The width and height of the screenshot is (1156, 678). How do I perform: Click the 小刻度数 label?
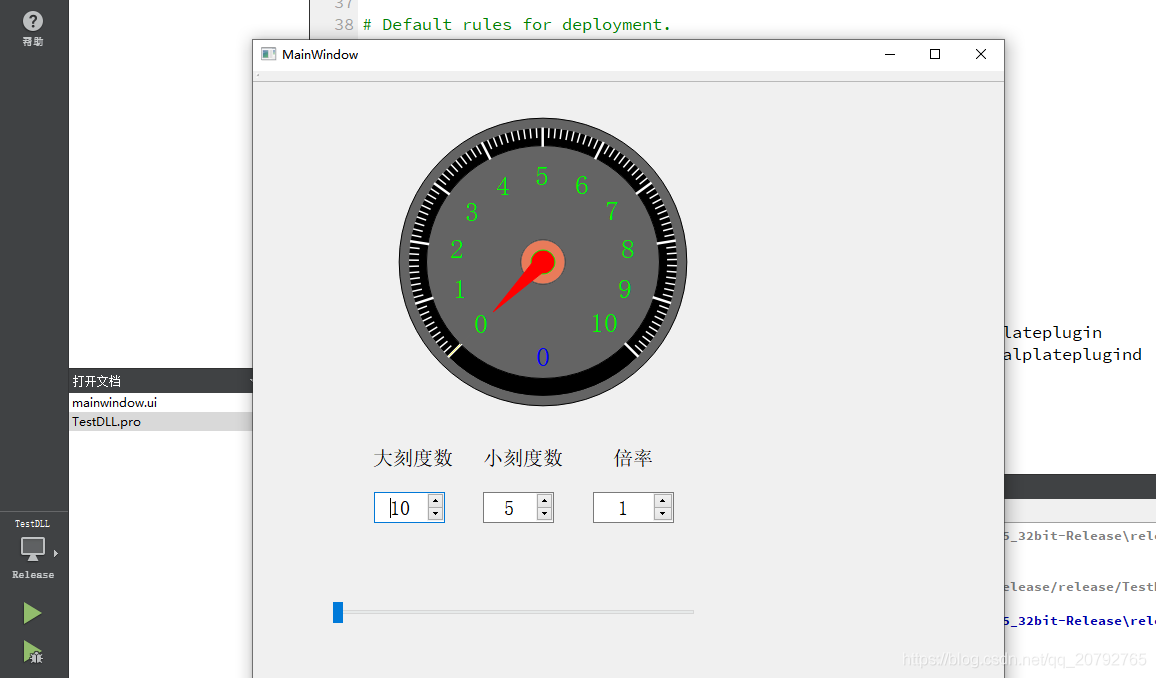[x=523, y=458]
